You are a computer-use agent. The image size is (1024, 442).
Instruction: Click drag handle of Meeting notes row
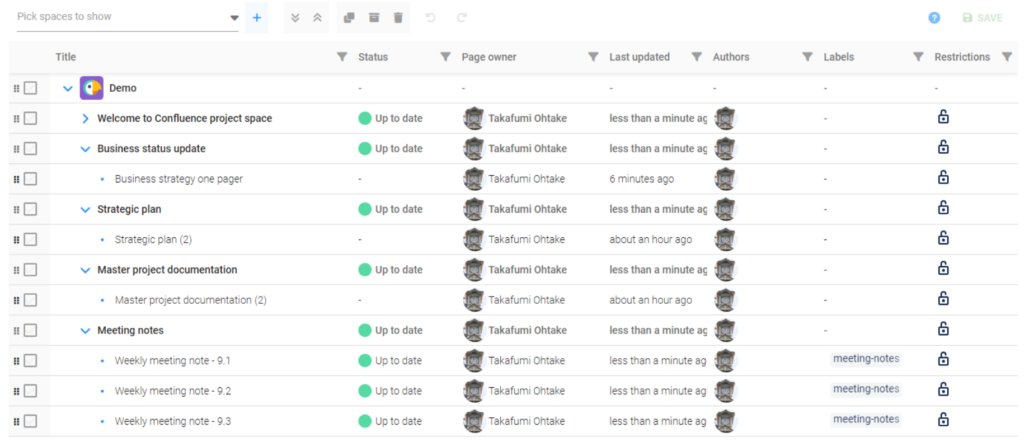pyautogui.click(x=16, y=331)
